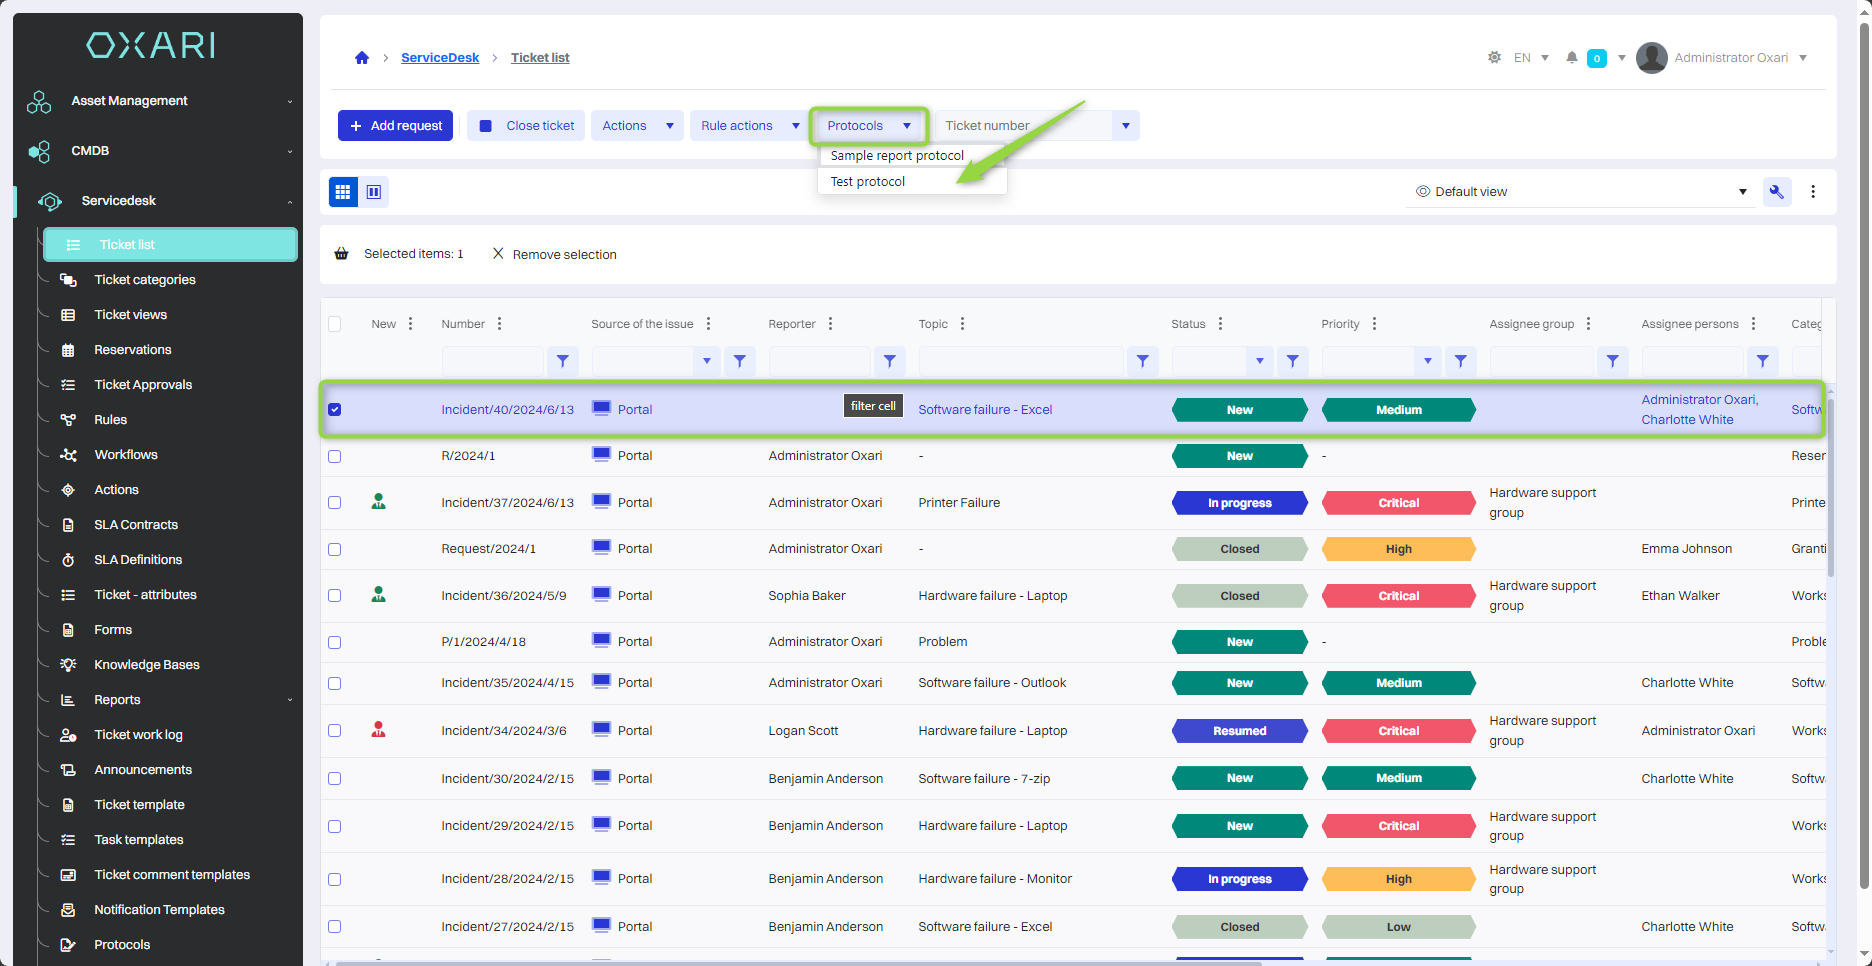
Task: Click the home breadcrumb icon
Action: 362,58
